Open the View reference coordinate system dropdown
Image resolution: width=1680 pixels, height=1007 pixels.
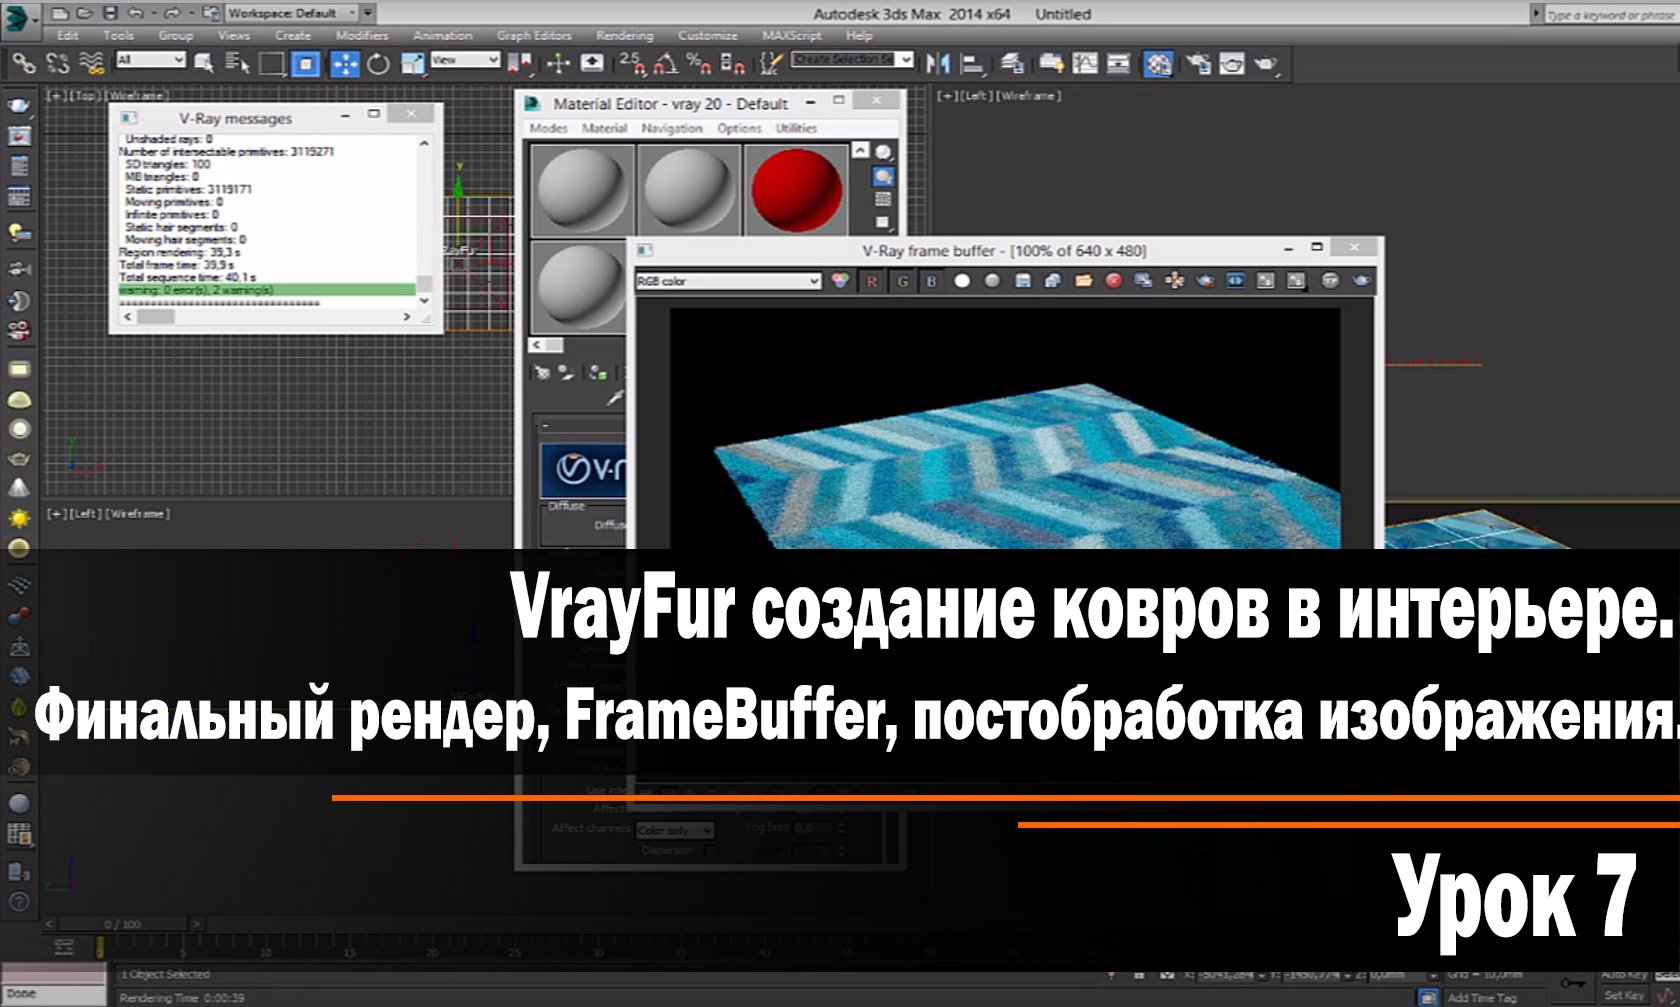pyautogui.click(x=465, y=60)
